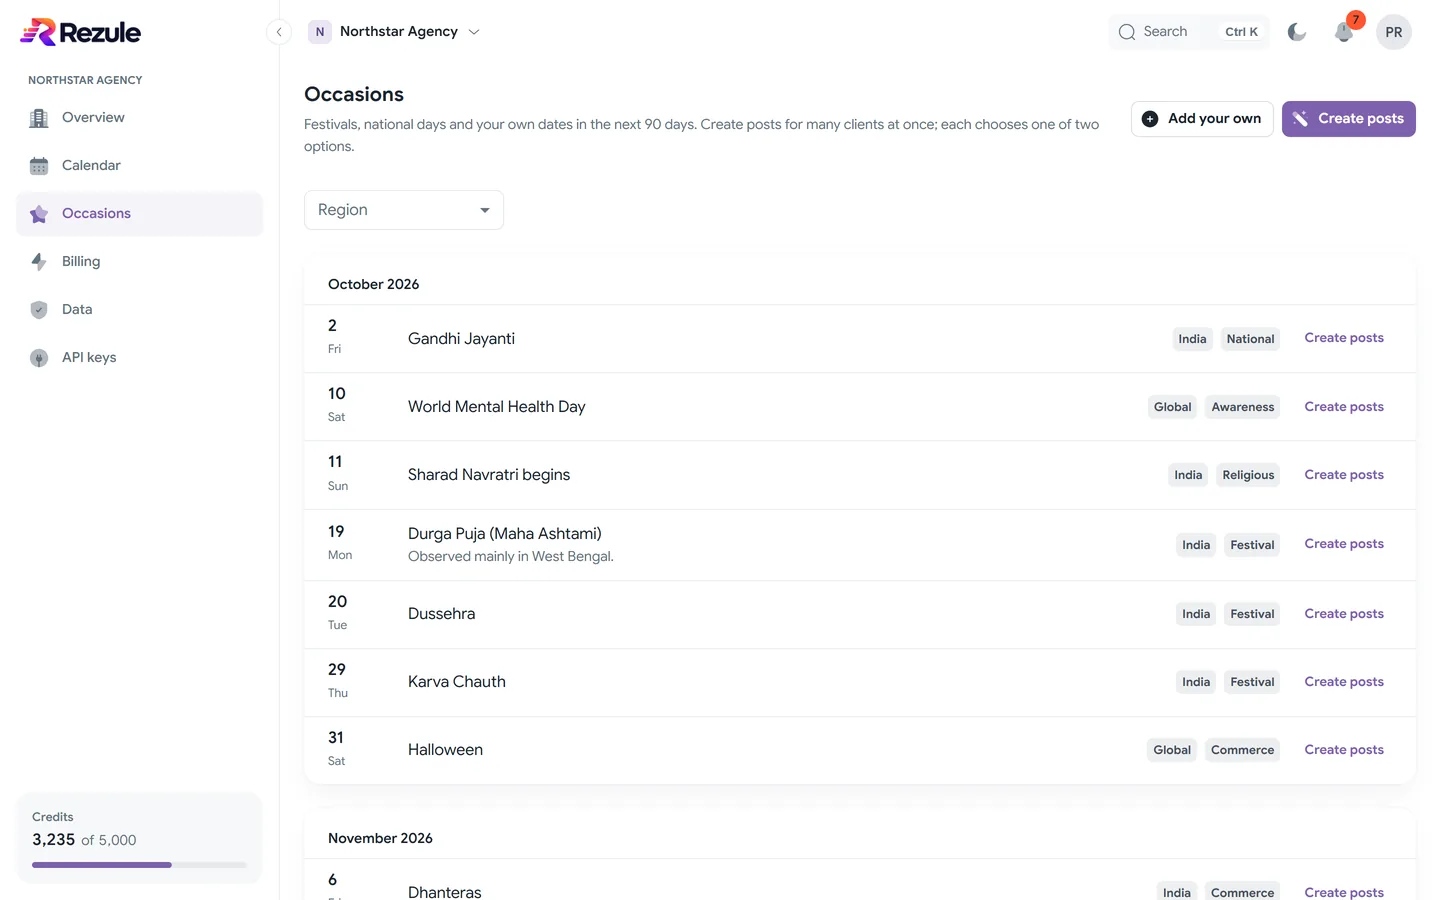This screenshot has height=900, width=1440.
Task: Create posts for Gandhi Jayanti
Action: click(x=1344, y=338)
